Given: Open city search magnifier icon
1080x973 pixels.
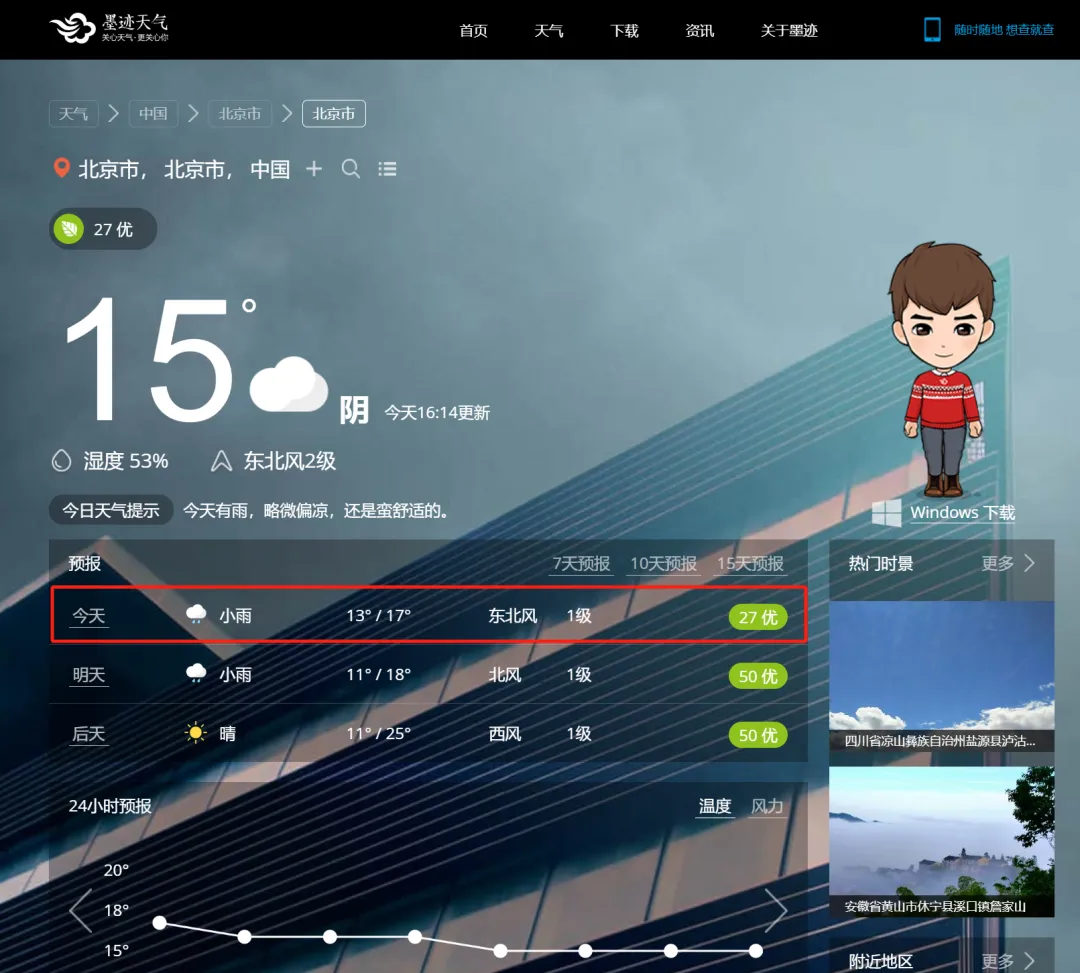Looking at the screenshot, I should [x=351, y=169].
